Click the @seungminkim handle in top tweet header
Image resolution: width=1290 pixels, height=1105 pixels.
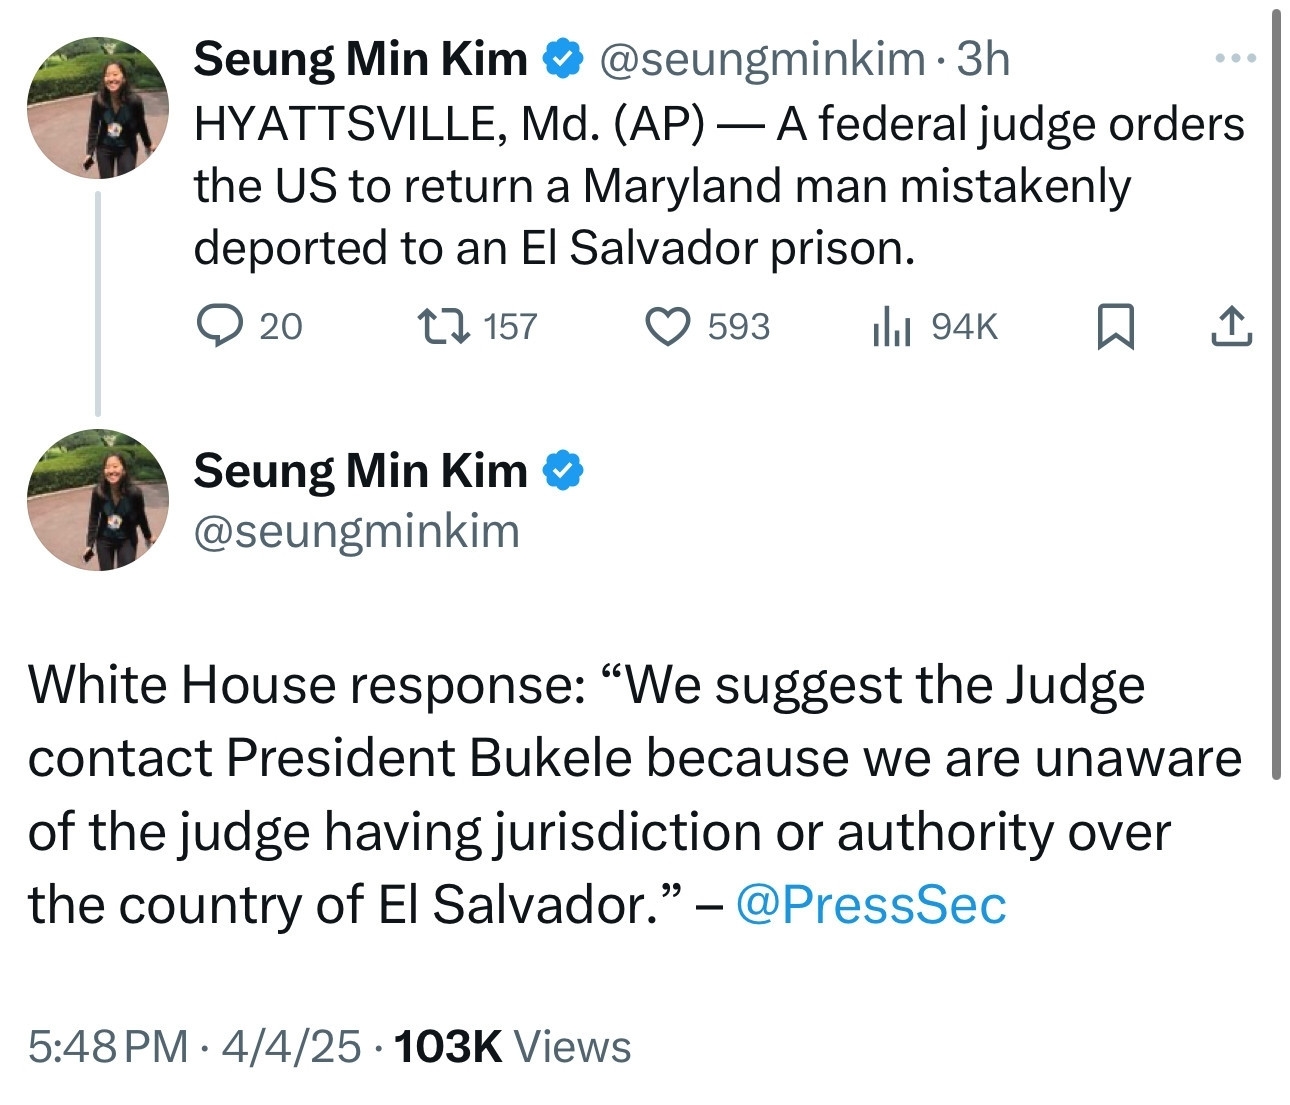click(761, 59)
